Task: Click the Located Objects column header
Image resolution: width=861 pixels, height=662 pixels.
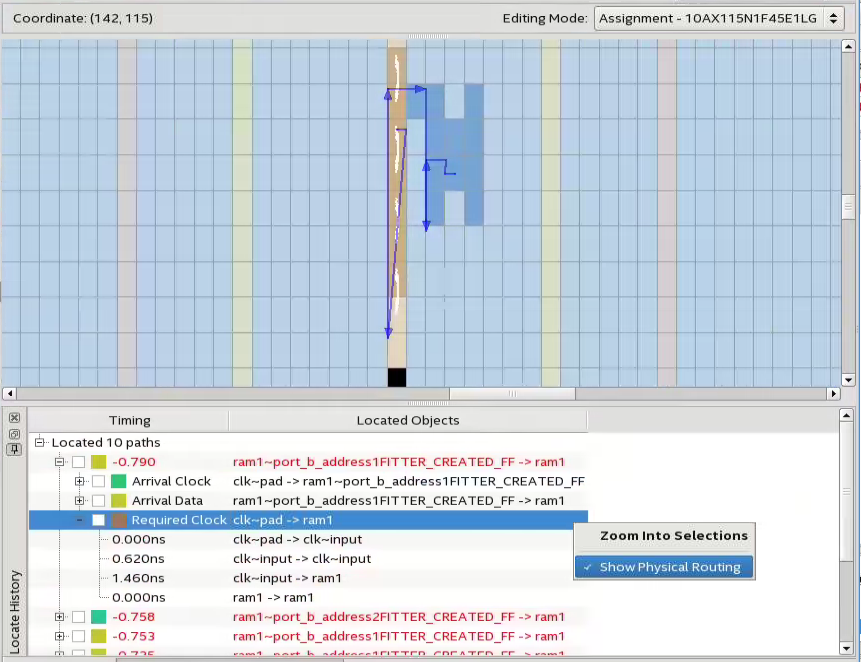Action: tap(408, 421)
